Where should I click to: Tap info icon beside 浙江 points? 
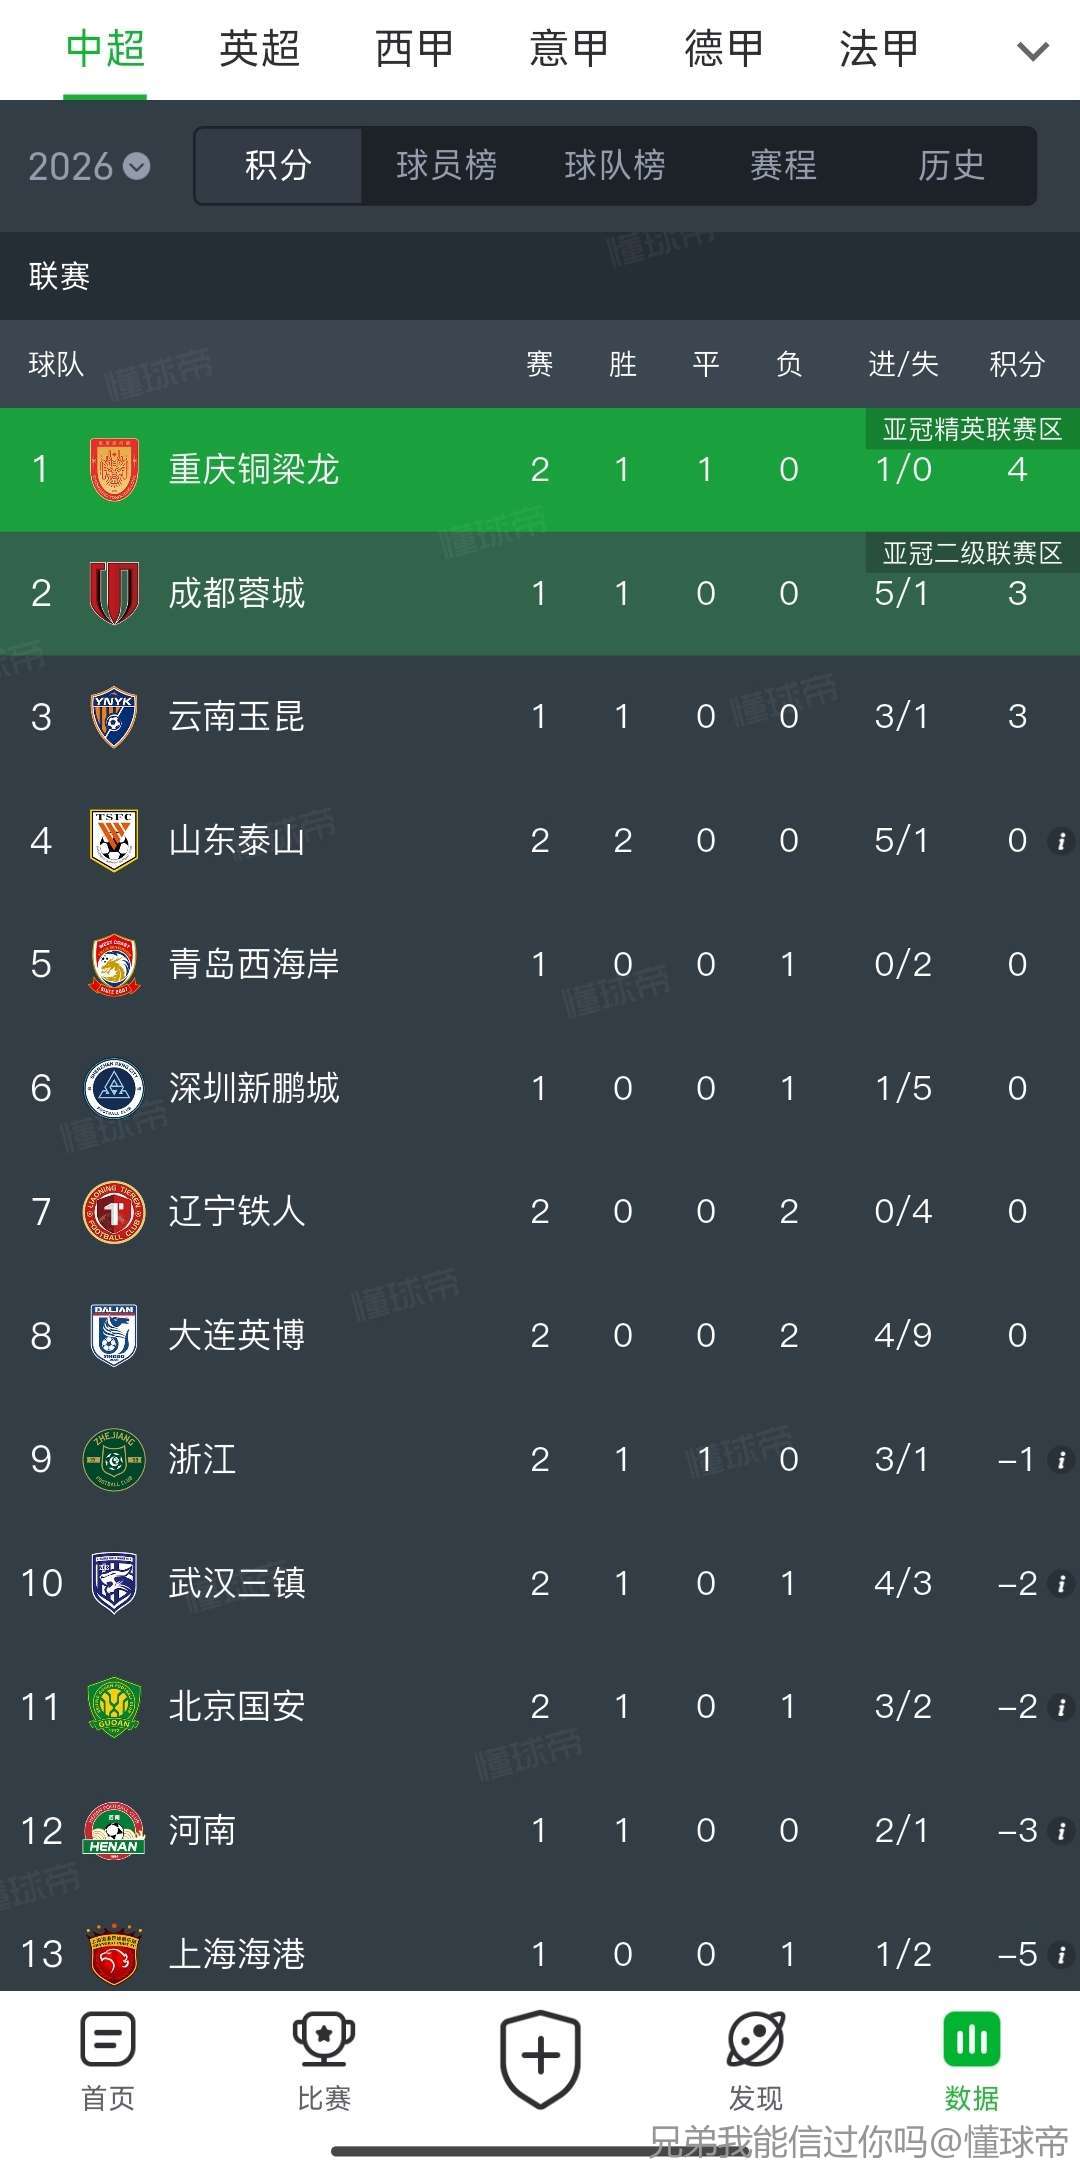(x=1061, y=1460)
